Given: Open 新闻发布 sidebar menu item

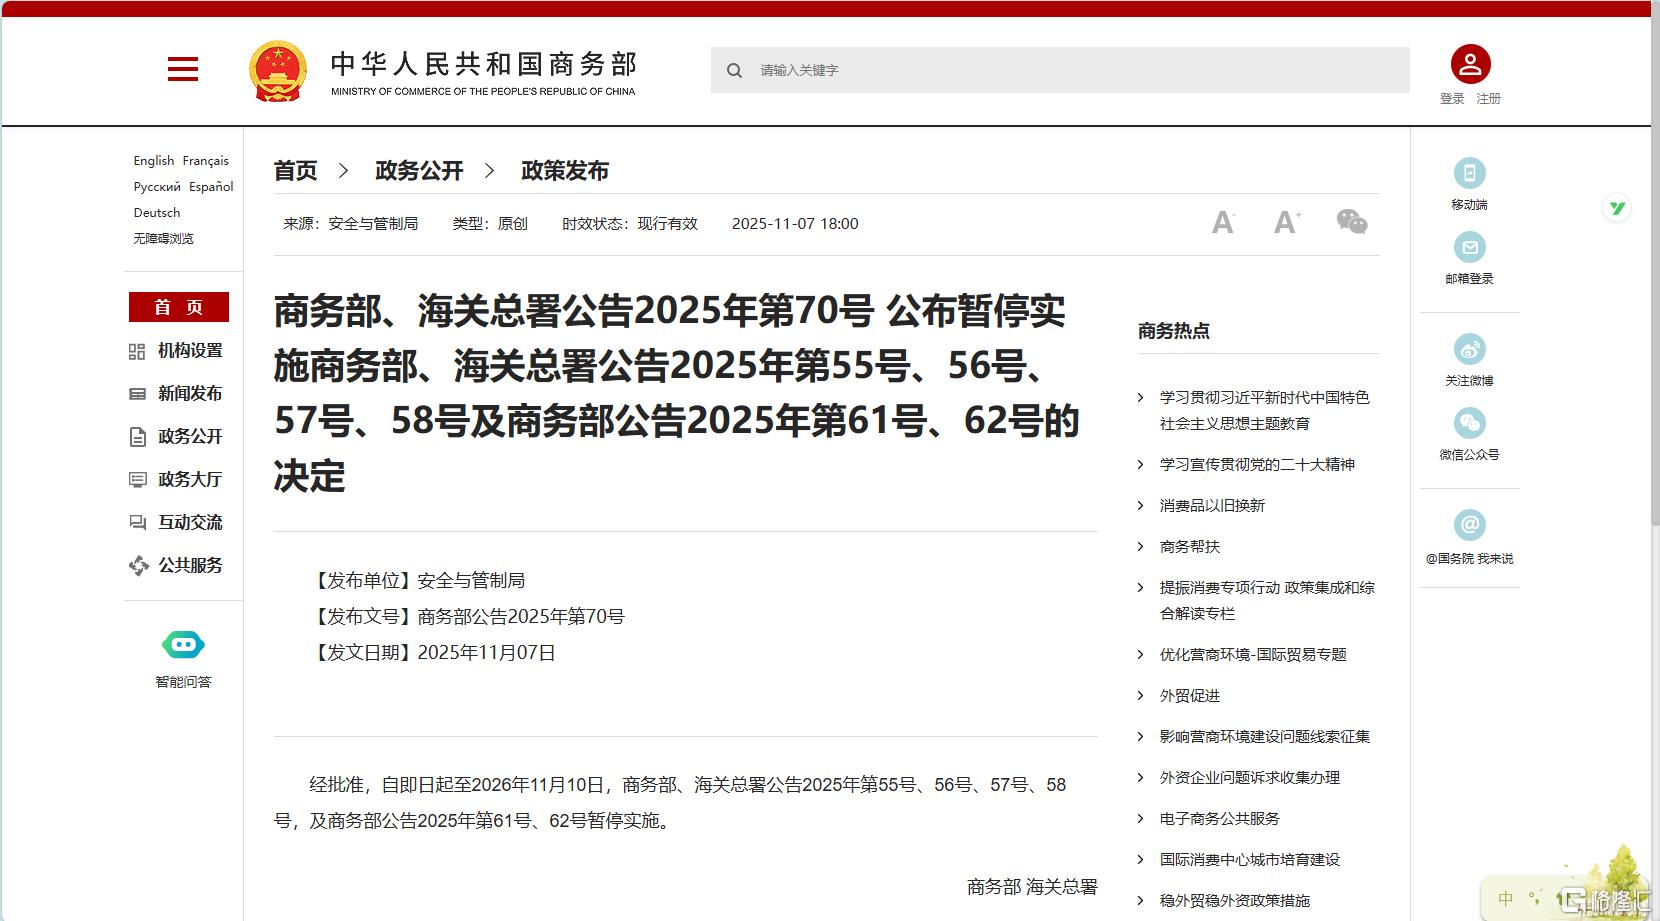Looking at the screenshot, I should coord(189,394).
